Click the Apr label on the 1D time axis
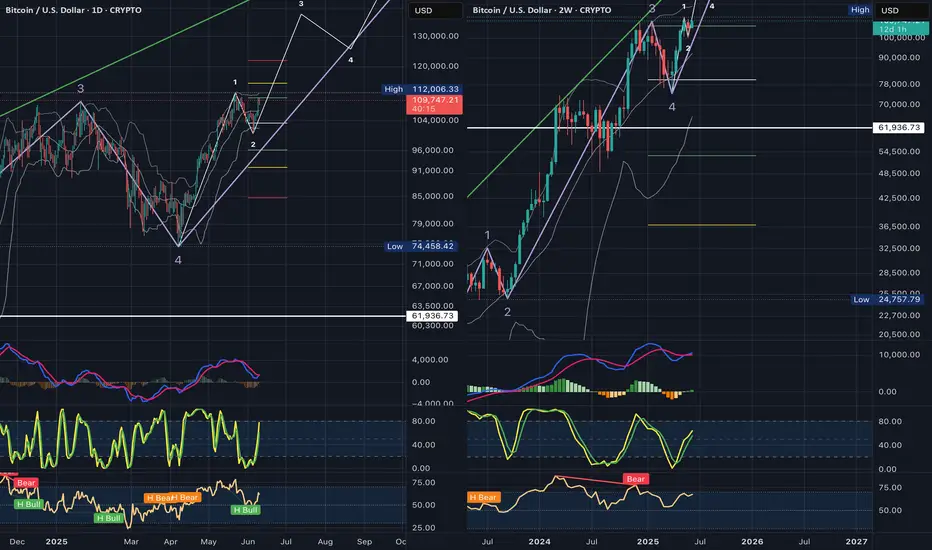This screenshot has width=932, height=550. (171, 542)
